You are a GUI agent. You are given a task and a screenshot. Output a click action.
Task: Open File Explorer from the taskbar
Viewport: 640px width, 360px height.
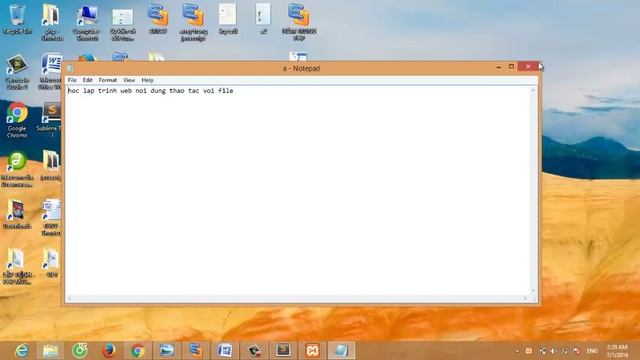click(51, 351)
